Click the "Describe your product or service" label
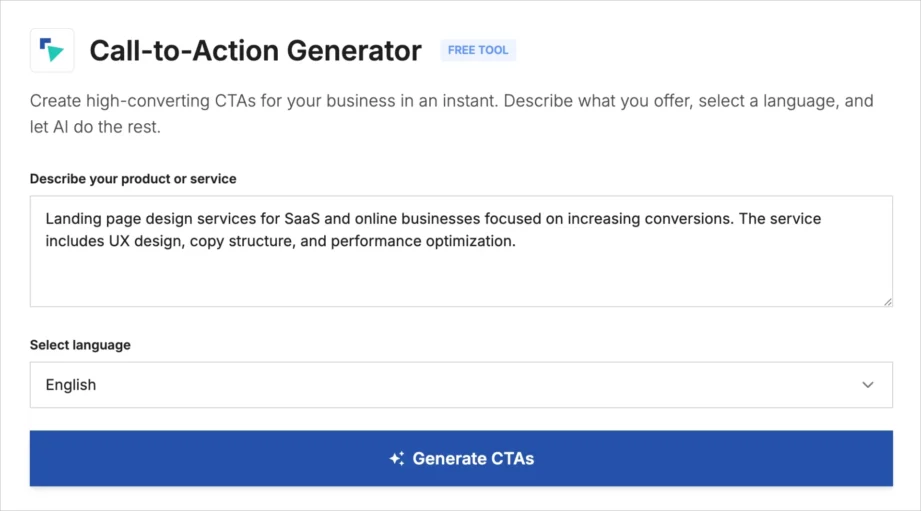921x511 pixels. click(x=133, y=179)
